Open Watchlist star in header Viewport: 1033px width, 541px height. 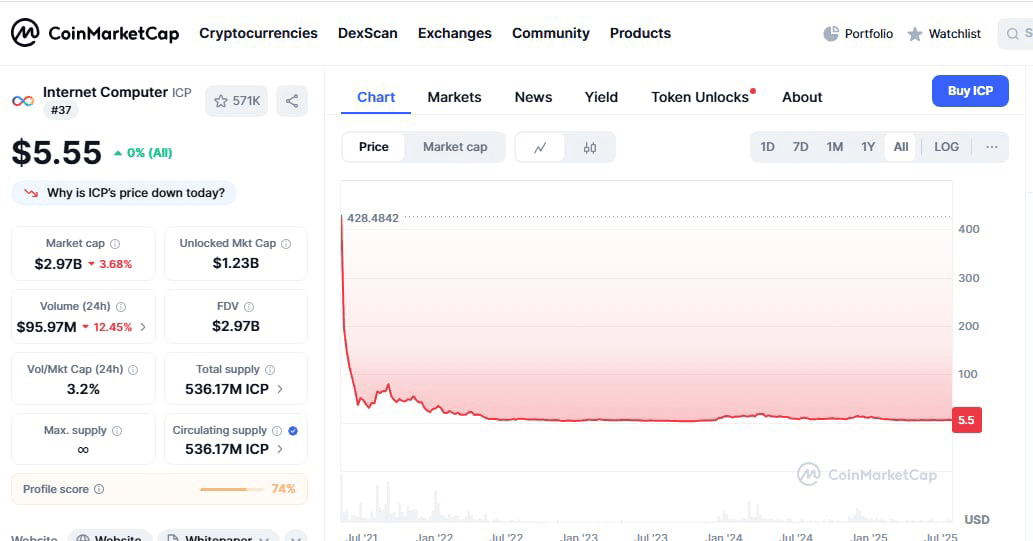click(915, 34)
